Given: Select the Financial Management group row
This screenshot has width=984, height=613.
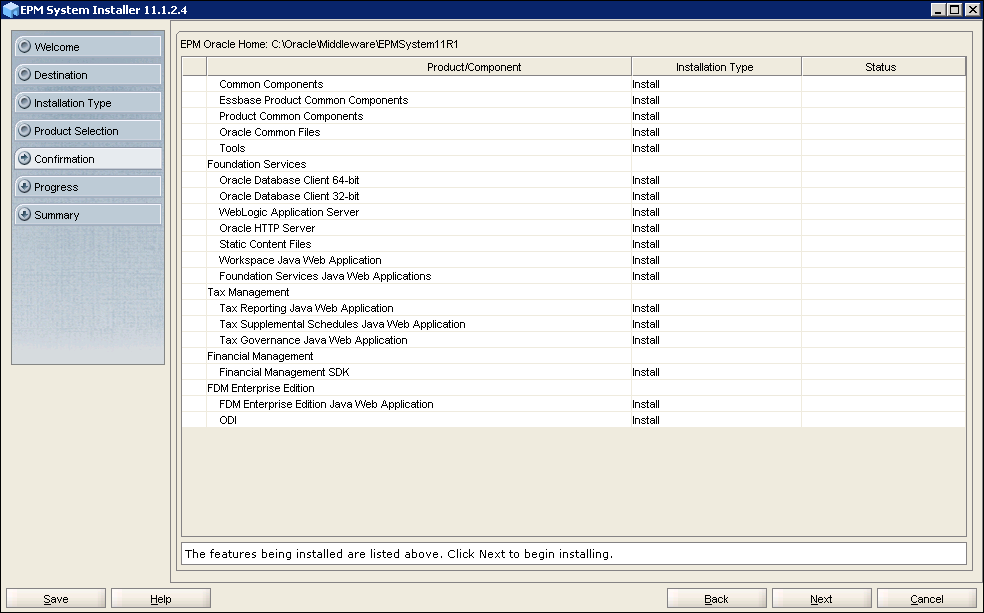Looking at the screenshot, I should [574, 356].
